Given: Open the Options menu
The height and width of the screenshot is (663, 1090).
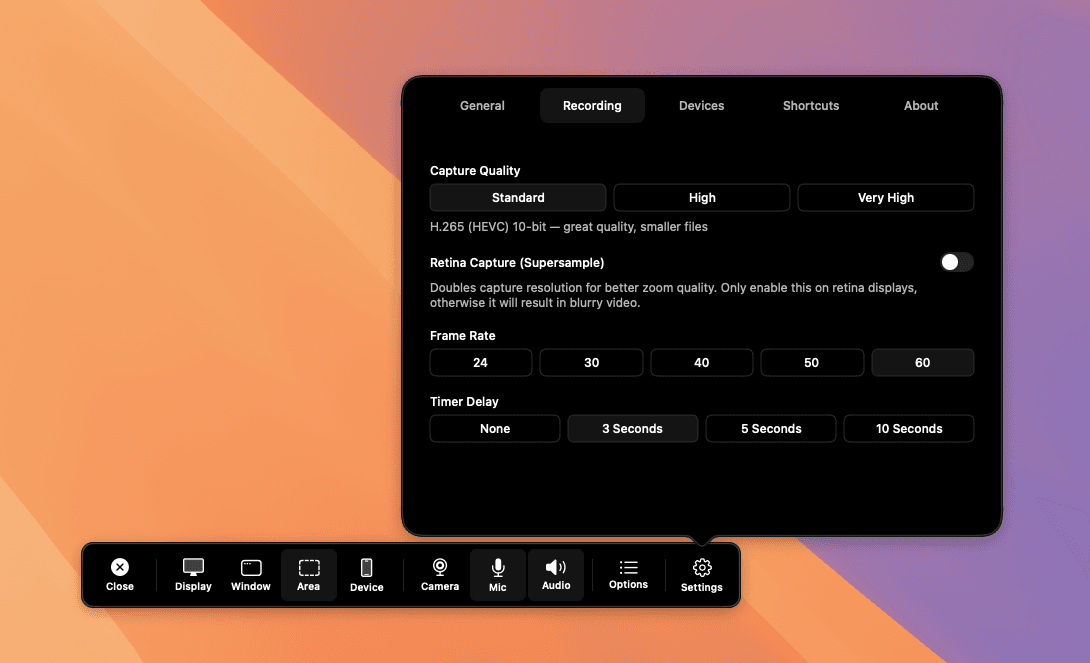Looking at the screenshot, I should click(628, 575).
